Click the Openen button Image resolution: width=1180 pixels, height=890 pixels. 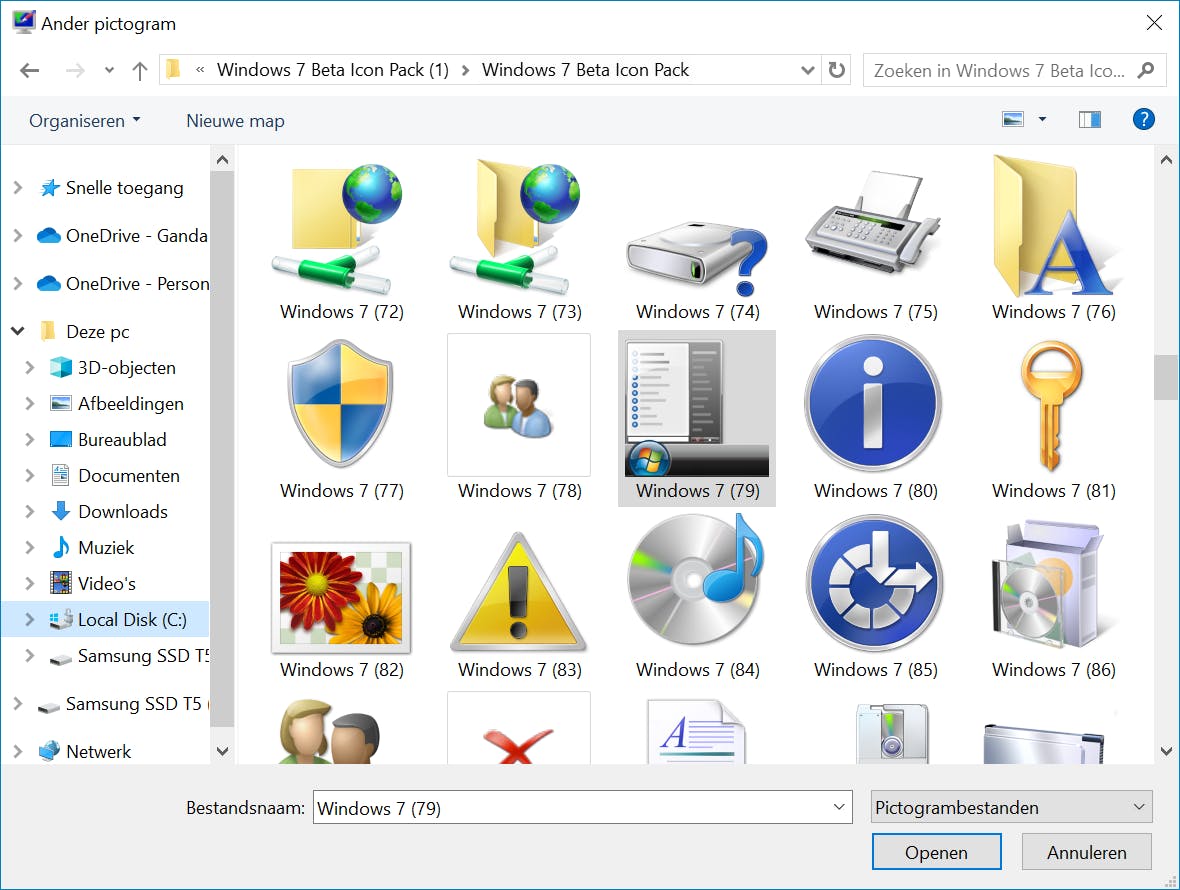[936, 852]
